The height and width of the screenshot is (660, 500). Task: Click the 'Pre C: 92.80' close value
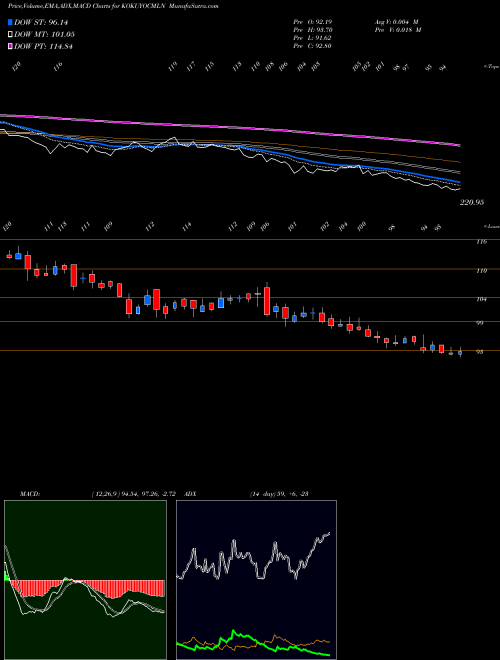click(313, 45)
